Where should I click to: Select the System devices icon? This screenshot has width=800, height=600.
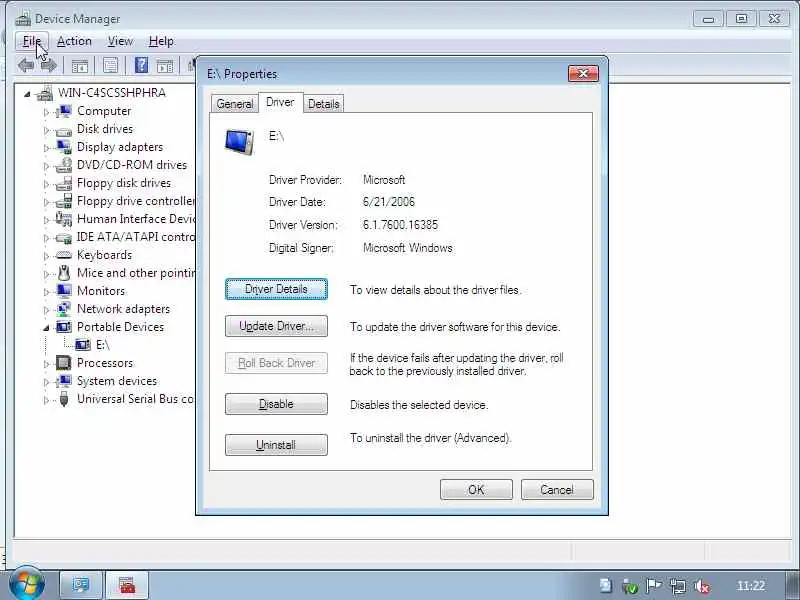point(64,381)
